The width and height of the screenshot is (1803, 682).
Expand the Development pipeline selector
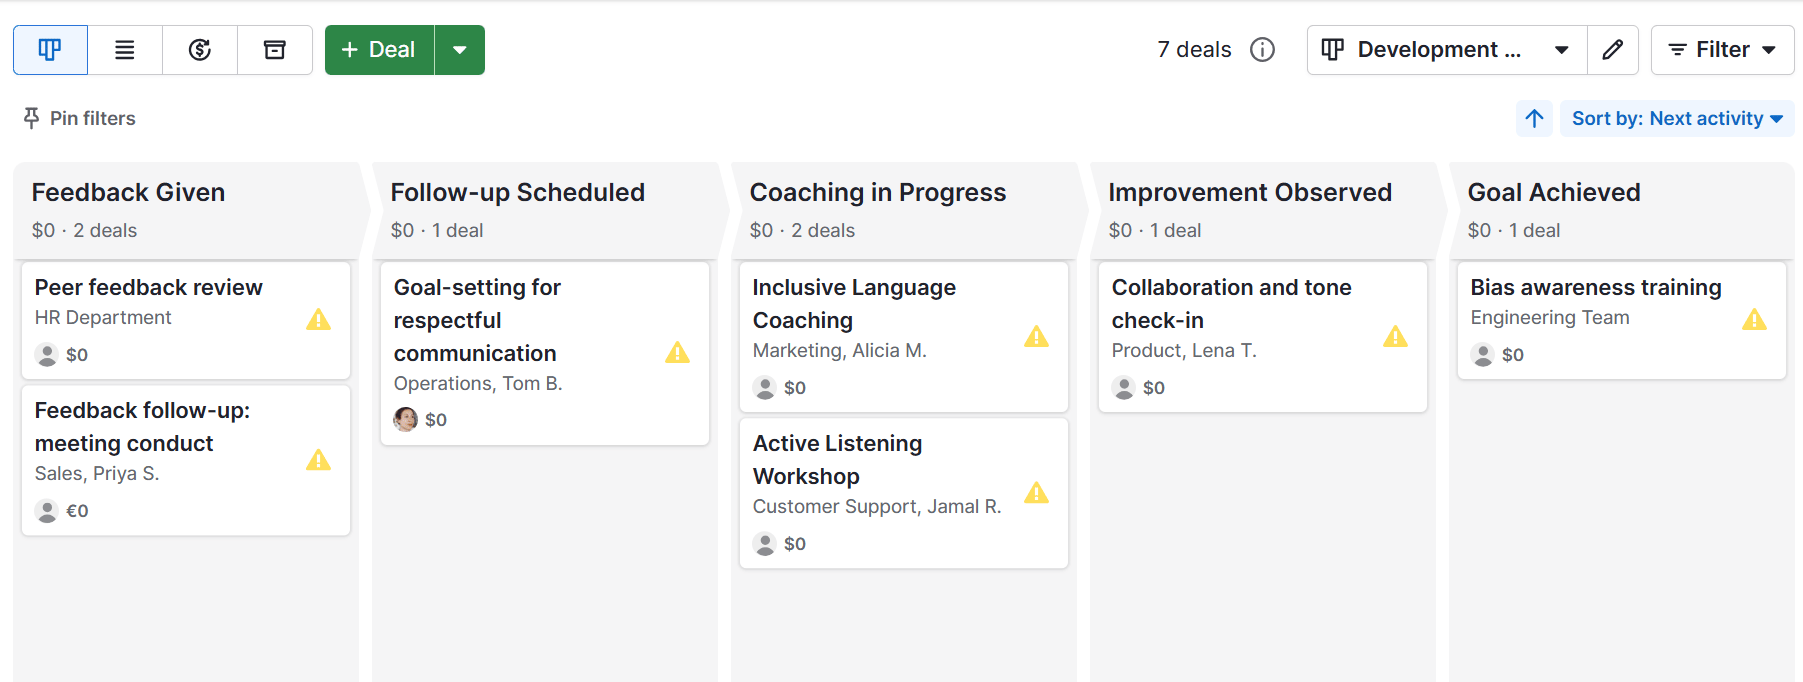1446,50
